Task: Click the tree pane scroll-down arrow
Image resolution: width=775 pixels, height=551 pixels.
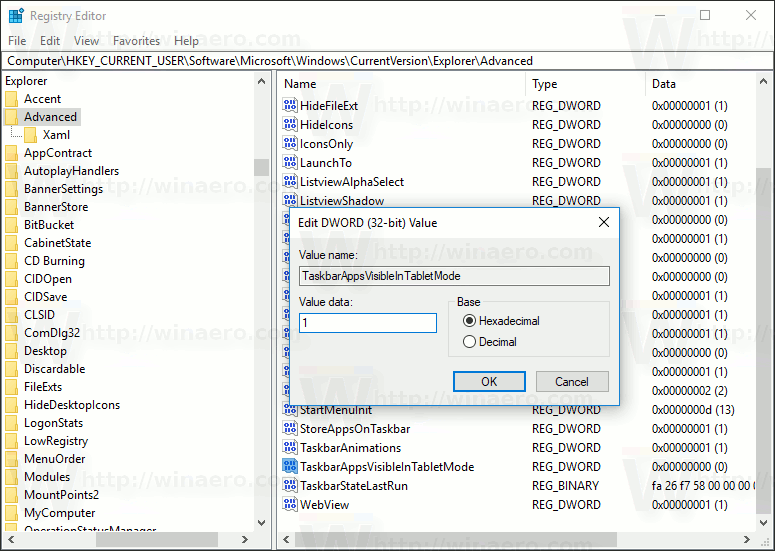Action: click(x=261, y=523)
